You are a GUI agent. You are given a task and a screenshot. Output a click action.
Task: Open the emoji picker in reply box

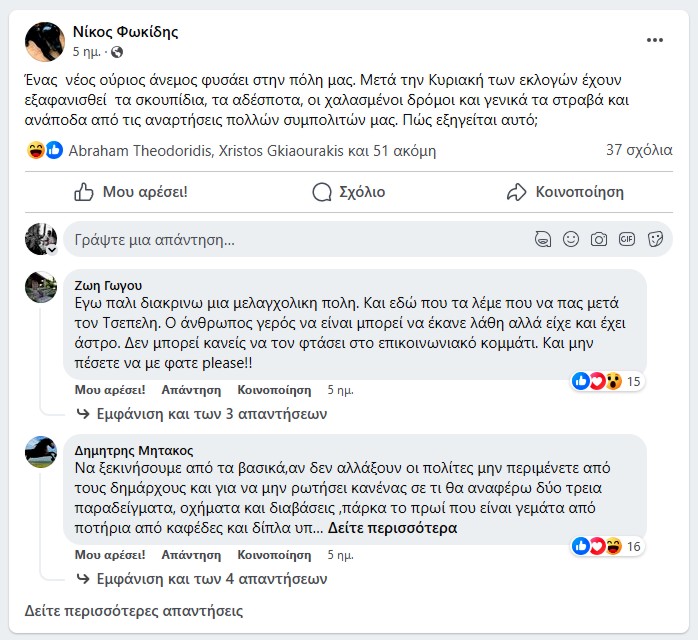pos(571,239)
